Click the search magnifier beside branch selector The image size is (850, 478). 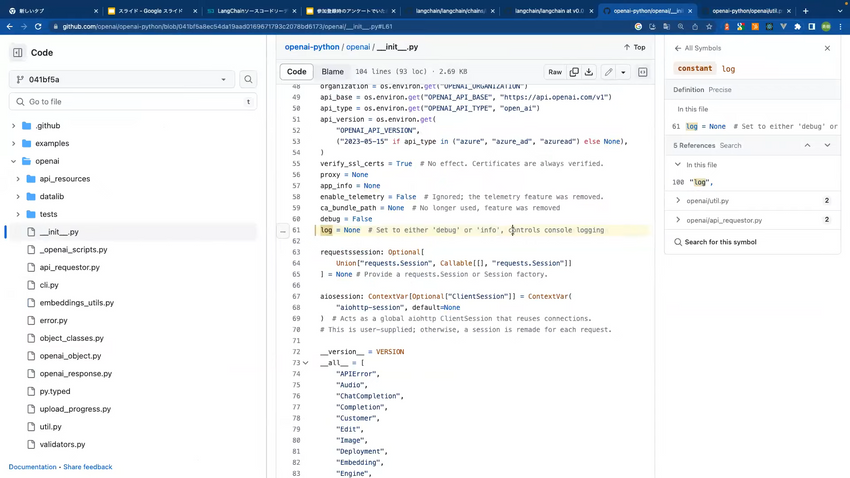click(248, 79)
